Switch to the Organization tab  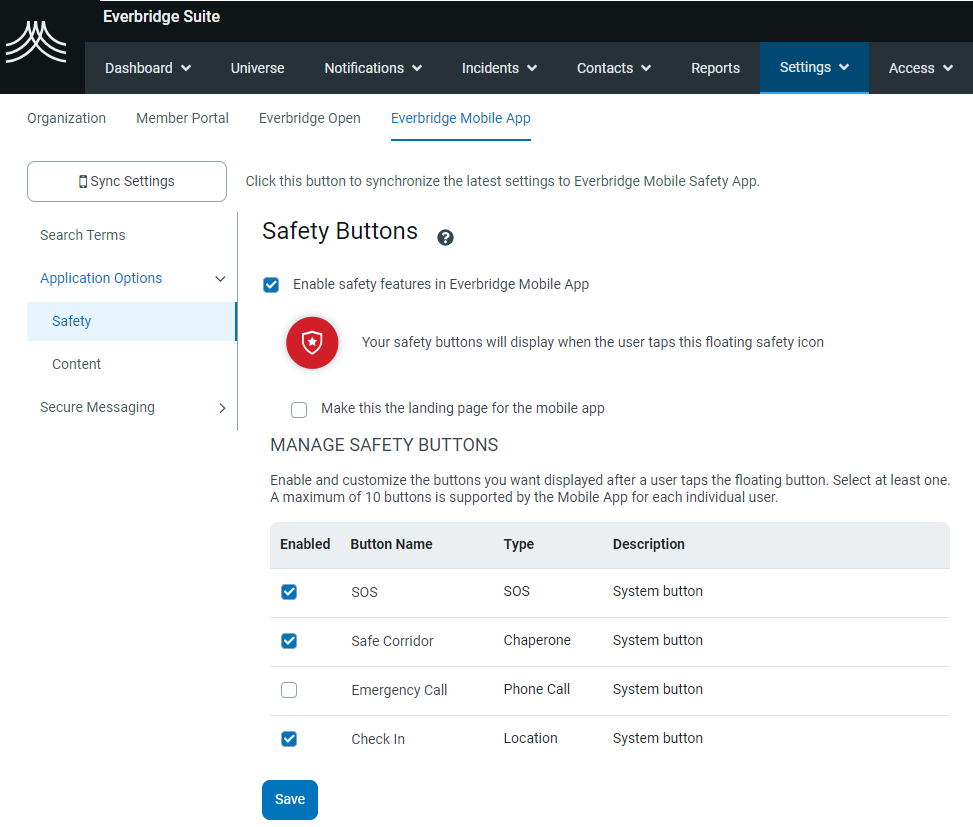coord(66,118)
